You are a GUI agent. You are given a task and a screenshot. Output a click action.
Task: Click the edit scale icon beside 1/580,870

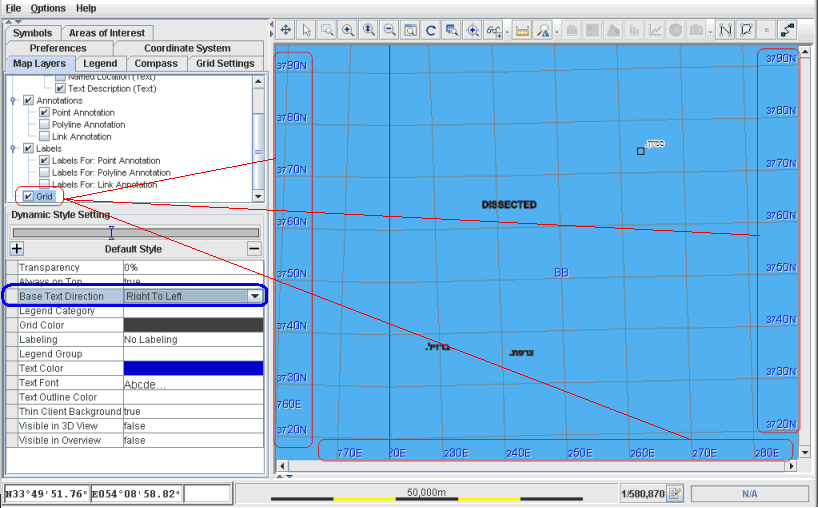pos(675,493)
